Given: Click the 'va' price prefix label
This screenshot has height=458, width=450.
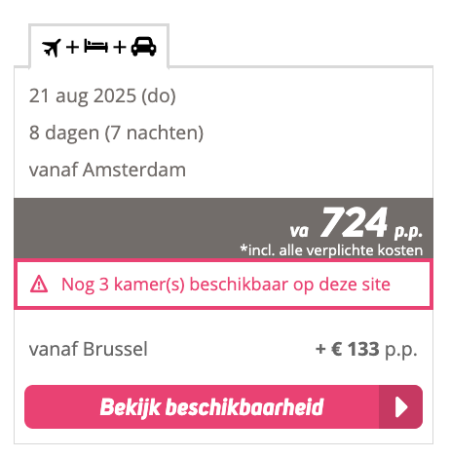Looking at the screenshot, I should pos(299,231).
